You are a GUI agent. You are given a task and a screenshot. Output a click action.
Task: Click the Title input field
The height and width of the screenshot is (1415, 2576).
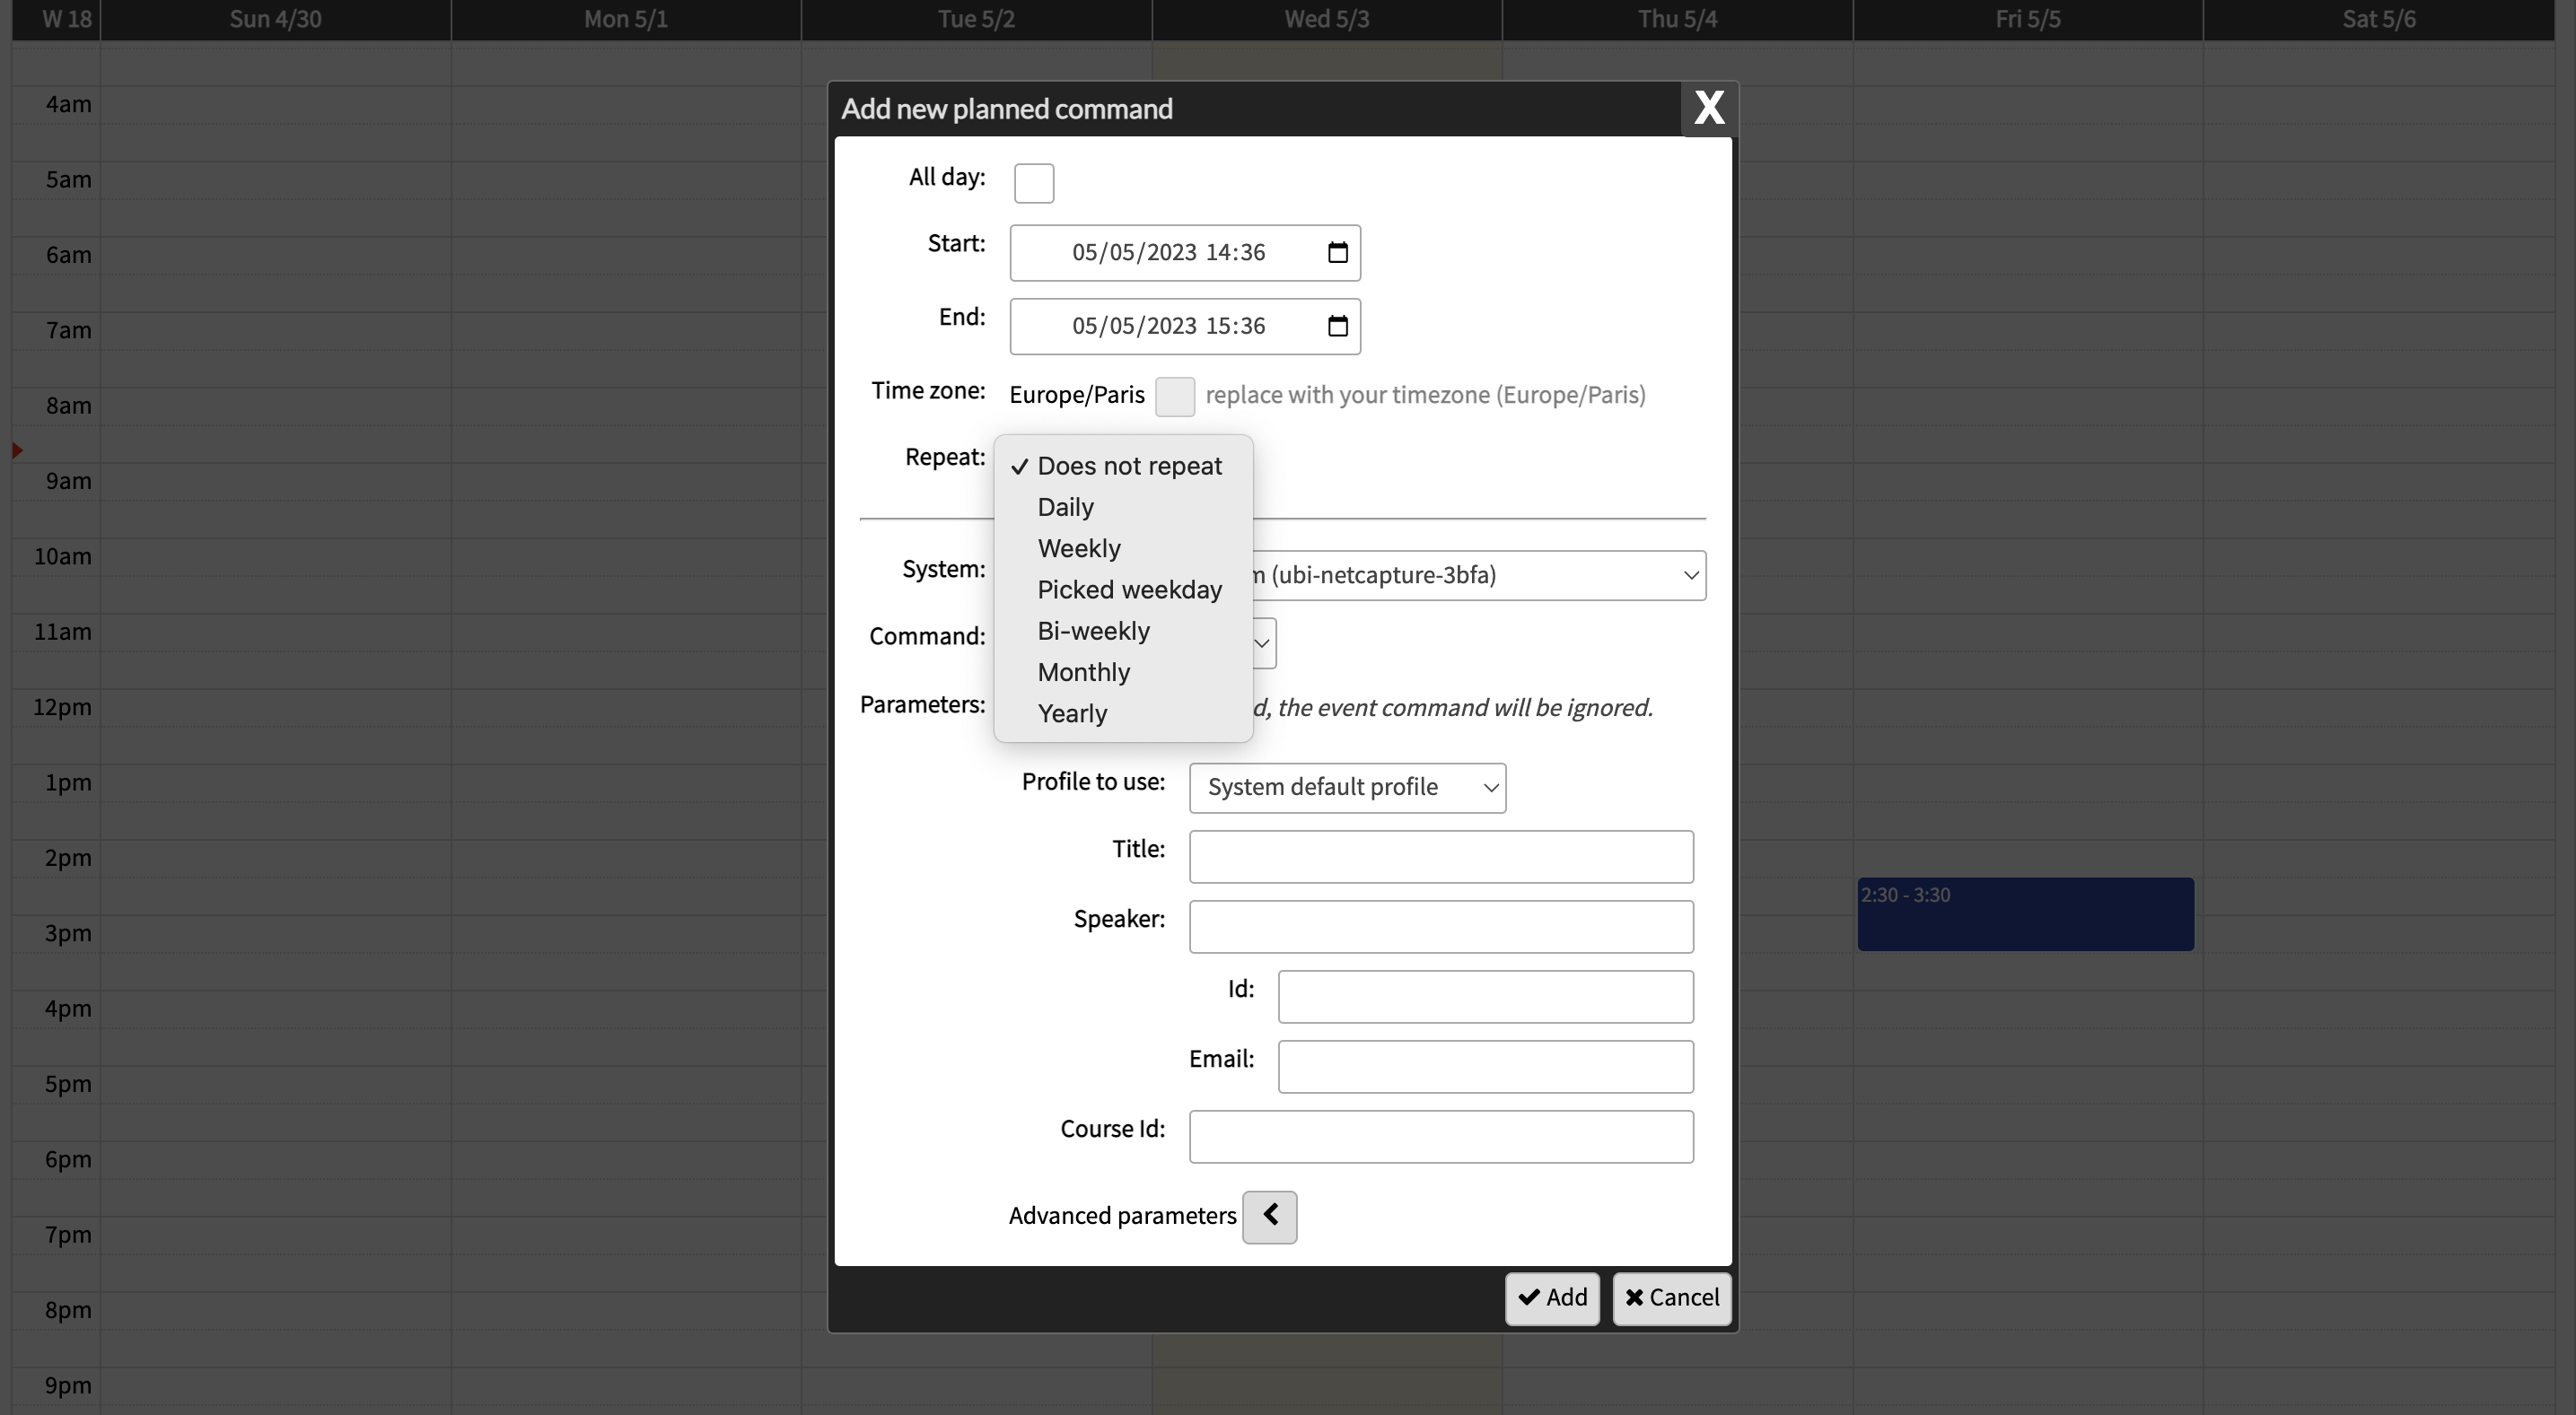click(x=1441, y=857)
